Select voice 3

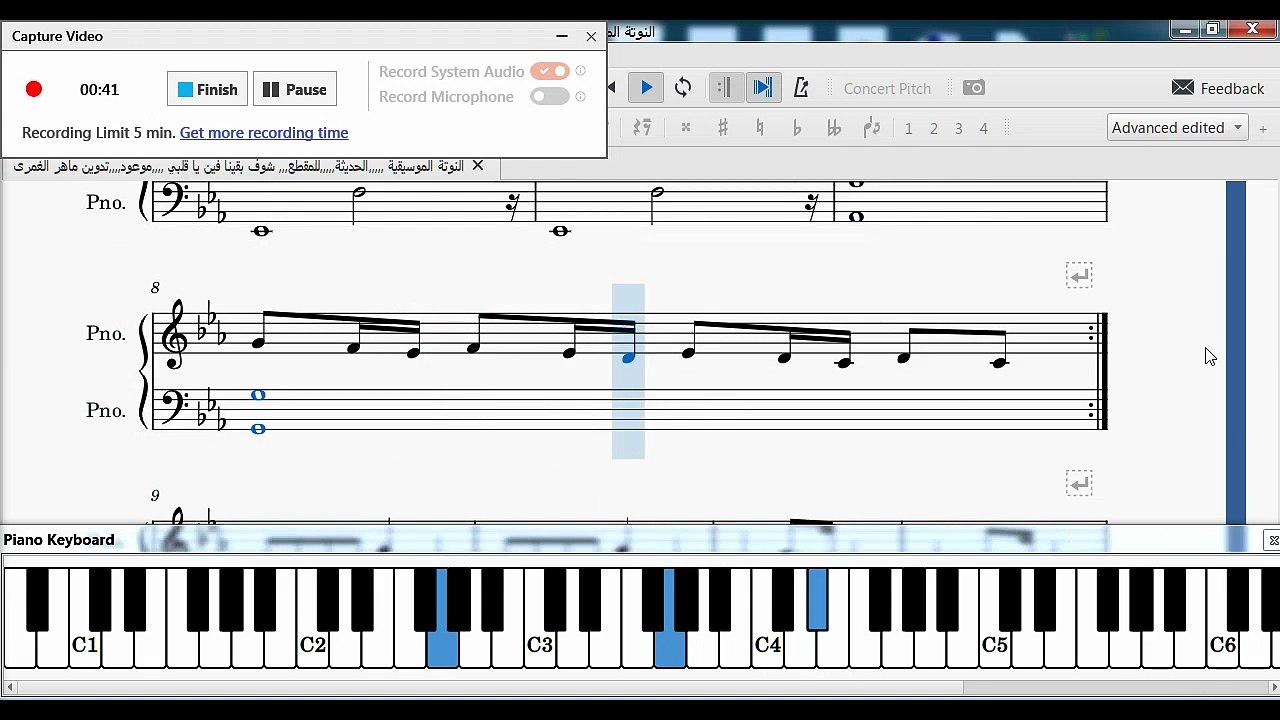[959, 128]
